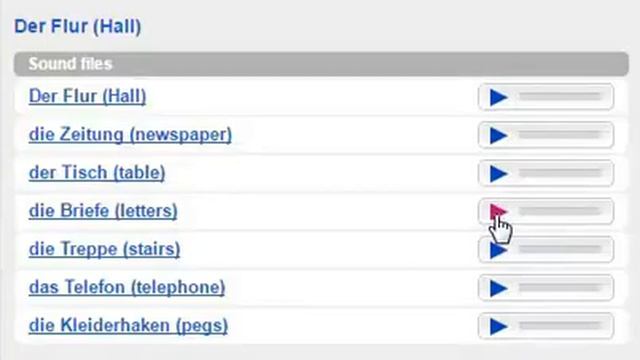Open the das Telefon (telephone) link

coord(127,287)
